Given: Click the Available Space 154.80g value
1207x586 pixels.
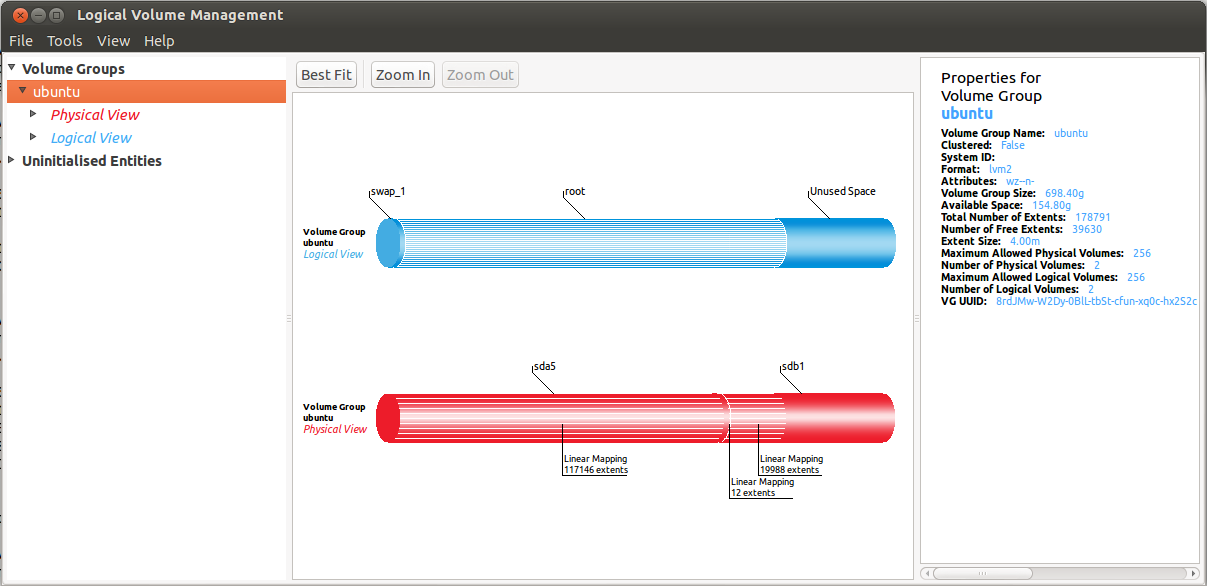Looking at the screenshot, I should tap(1052, 205).
